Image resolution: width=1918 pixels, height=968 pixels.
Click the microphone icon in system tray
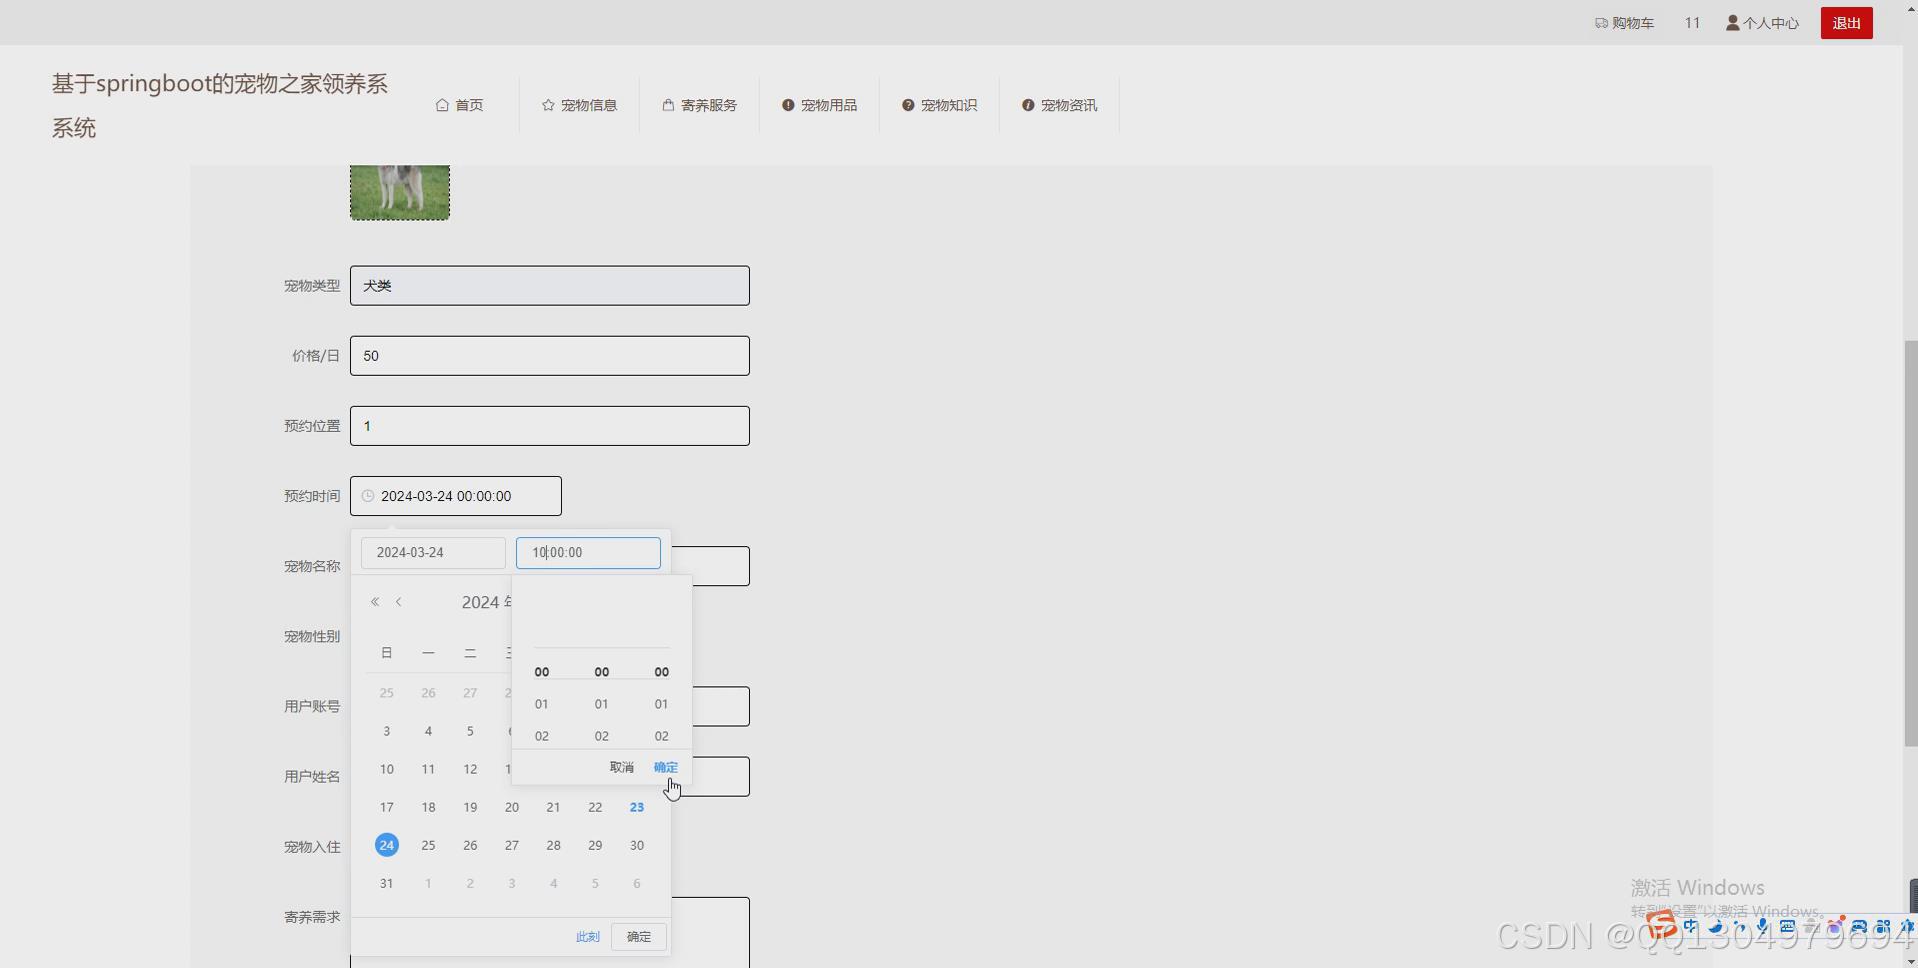1762,927
